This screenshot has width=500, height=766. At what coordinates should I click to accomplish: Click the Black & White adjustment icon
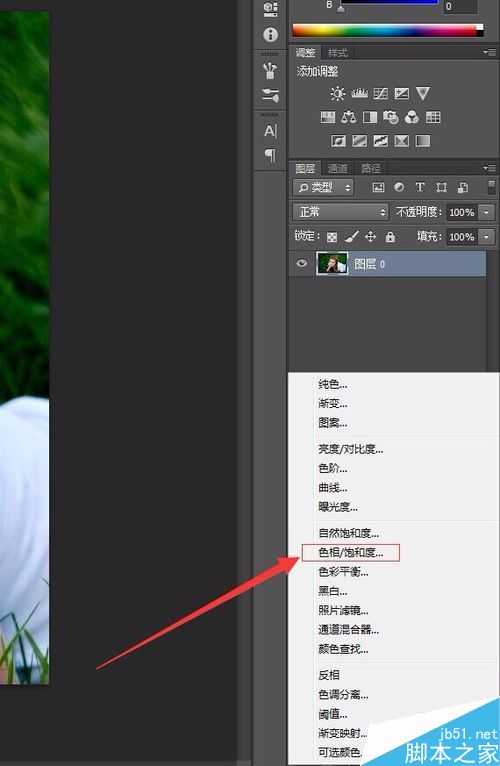coord(370,117)
